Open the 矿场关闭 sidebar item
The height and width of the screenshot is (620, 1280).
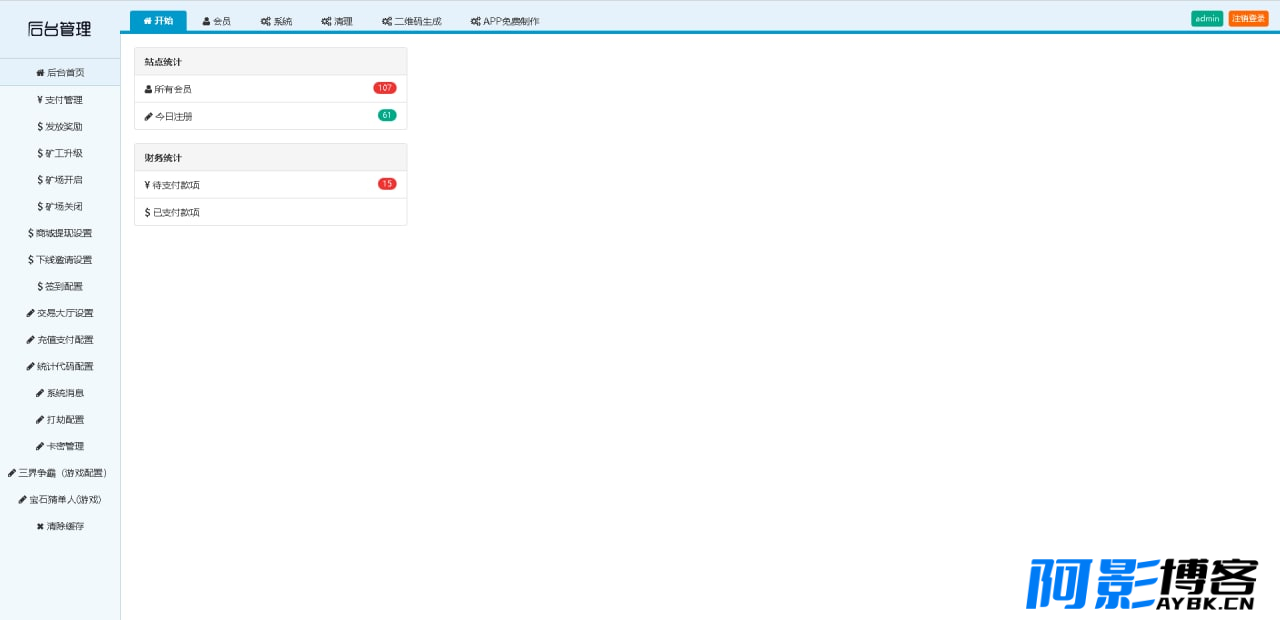click(60, 206)
